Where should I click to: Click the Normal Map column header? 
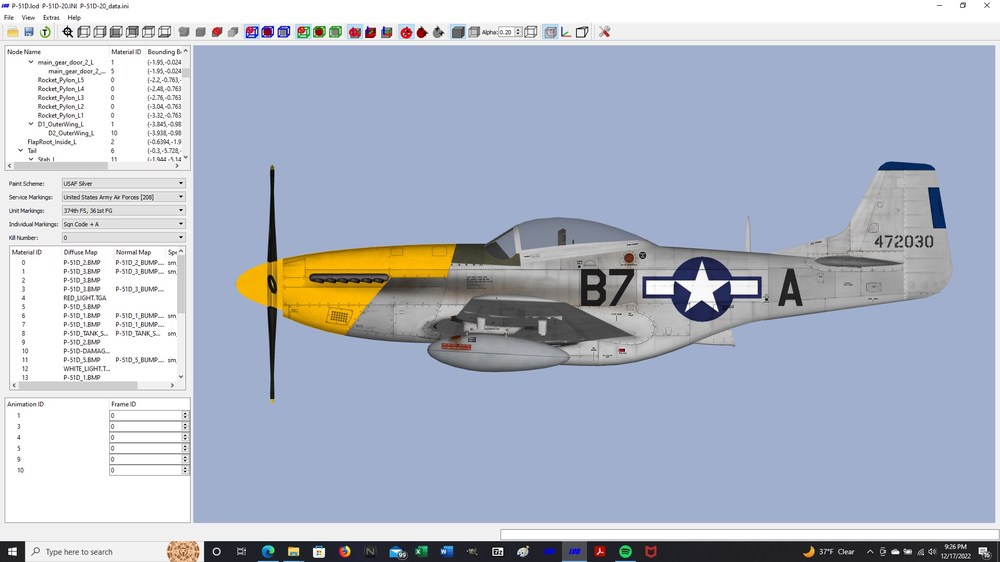click(133, 252)
